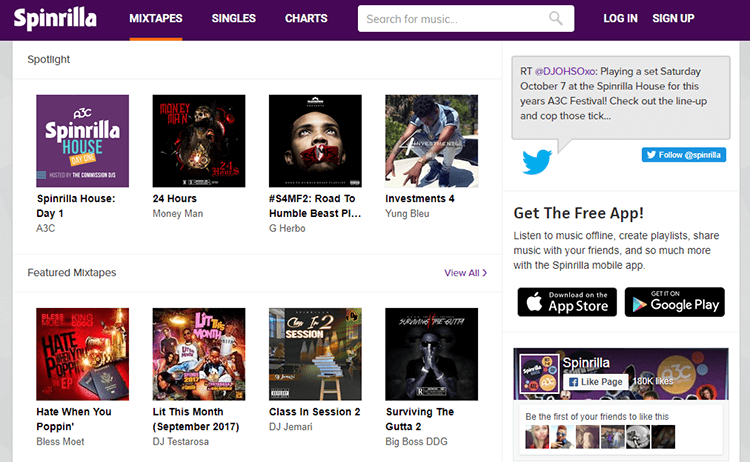Screen dimensions: 750x462
Task: Open #S4MF2 G Herbo cover art
Action: 315,141
